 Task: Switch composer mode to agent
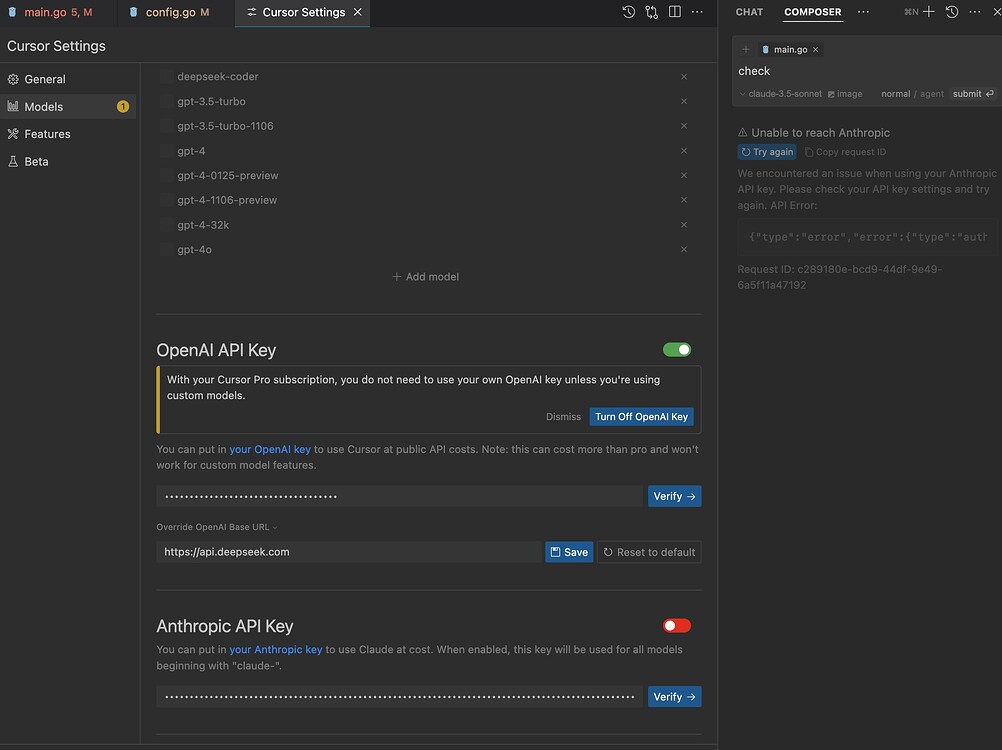click(930, 93)
